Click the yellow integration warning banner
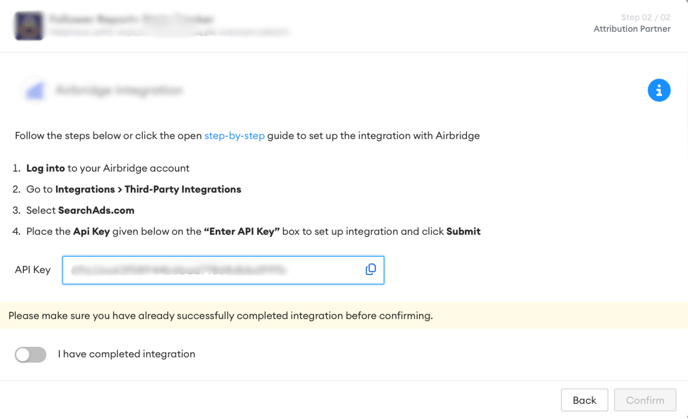Image resolution: width=688 pixels, height=419 pixels. 344,315
